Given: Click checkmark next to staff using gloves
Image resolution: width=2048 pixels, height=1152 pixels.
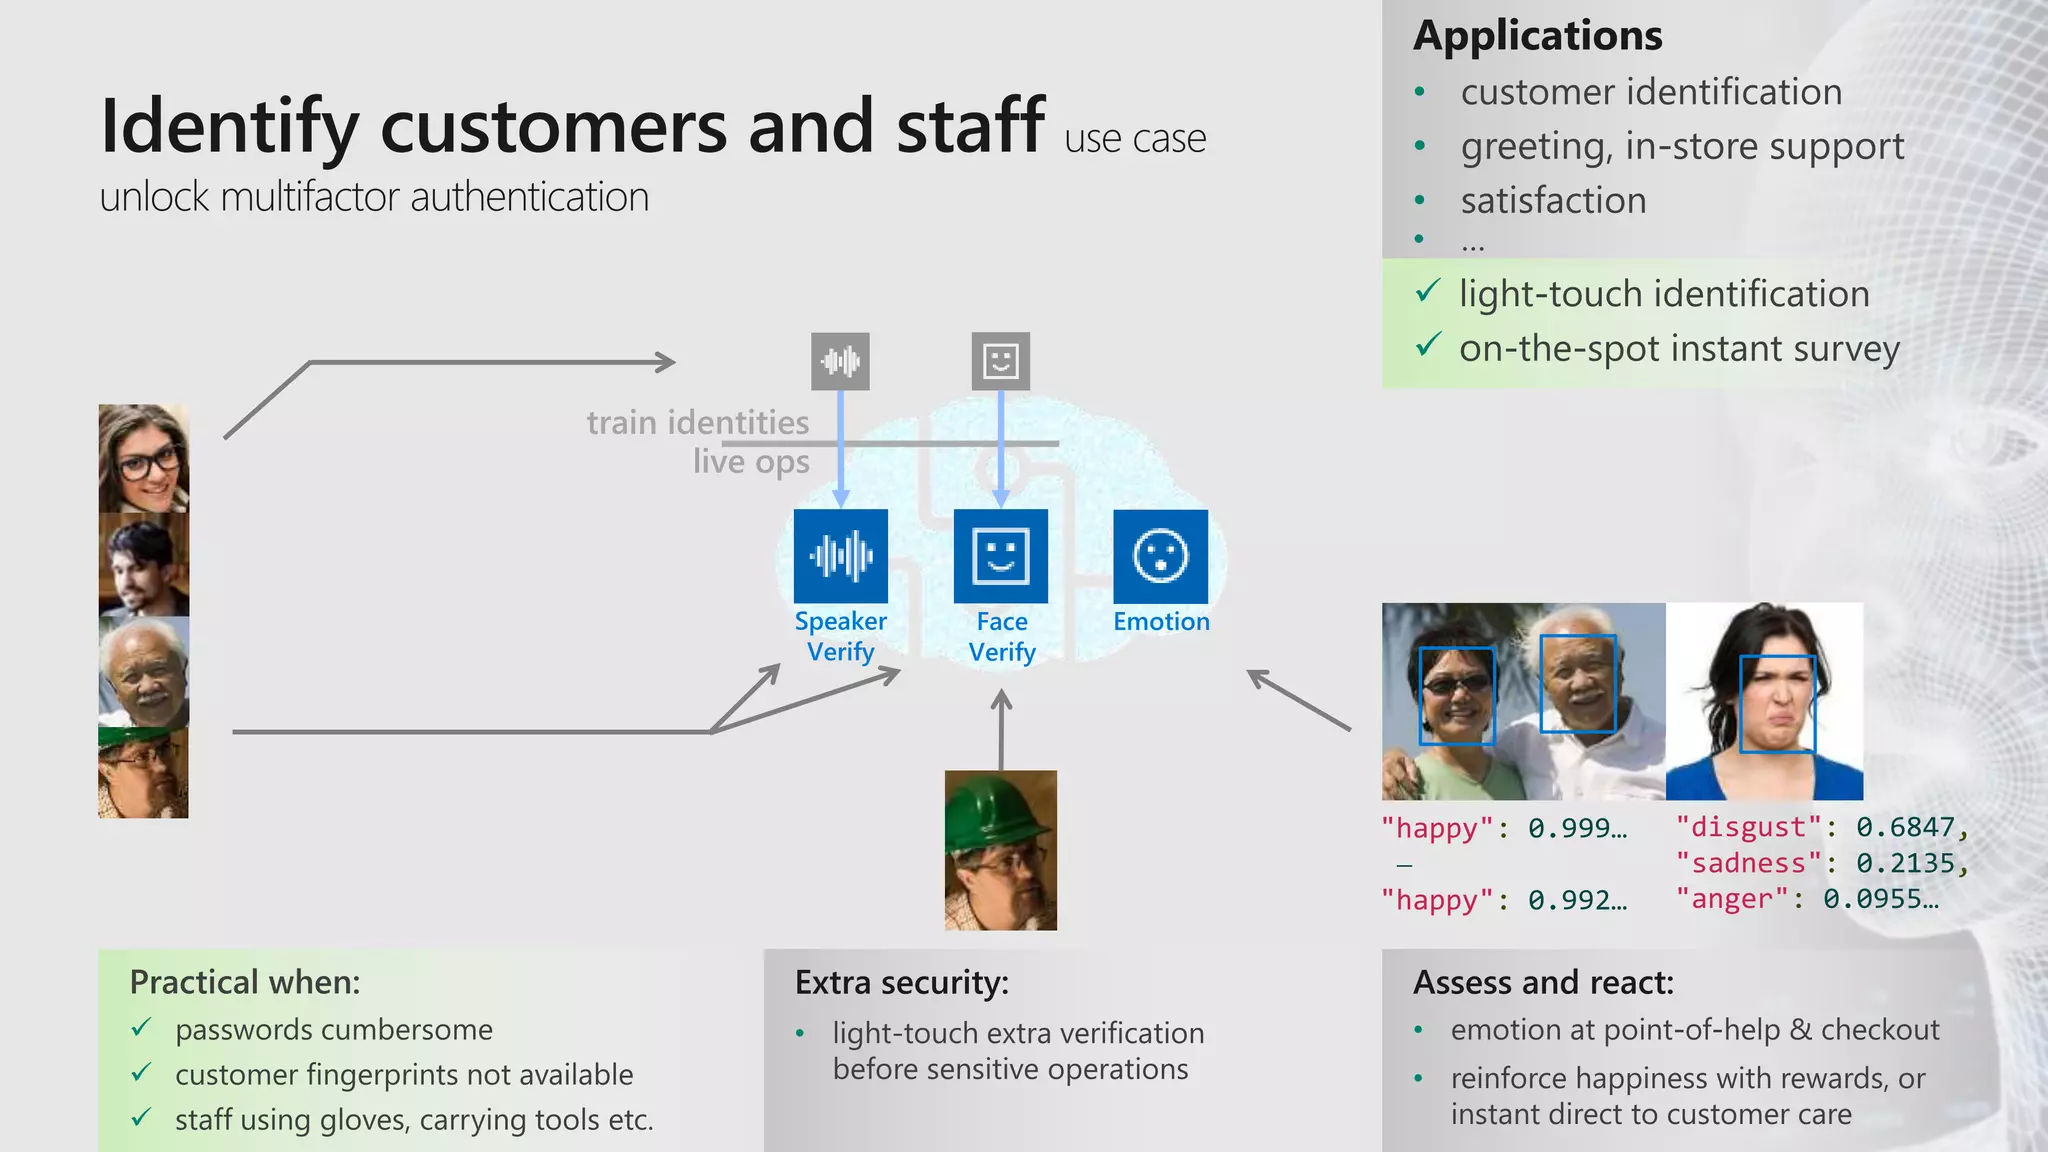Looking at the screenshot, I should (x=142, y=1118).
